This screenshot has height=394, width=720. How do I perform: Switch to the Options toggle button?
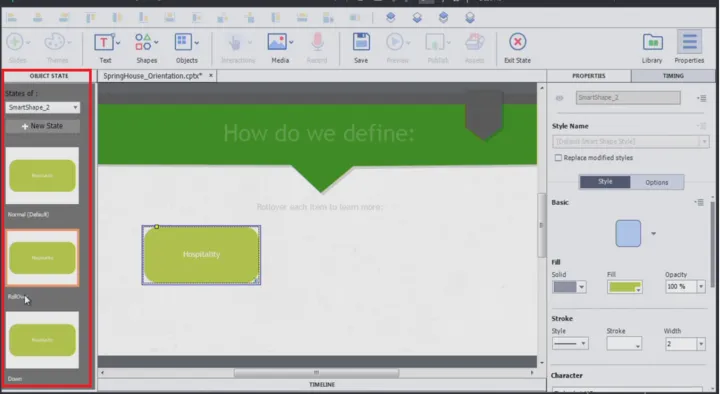click(657, 182)
